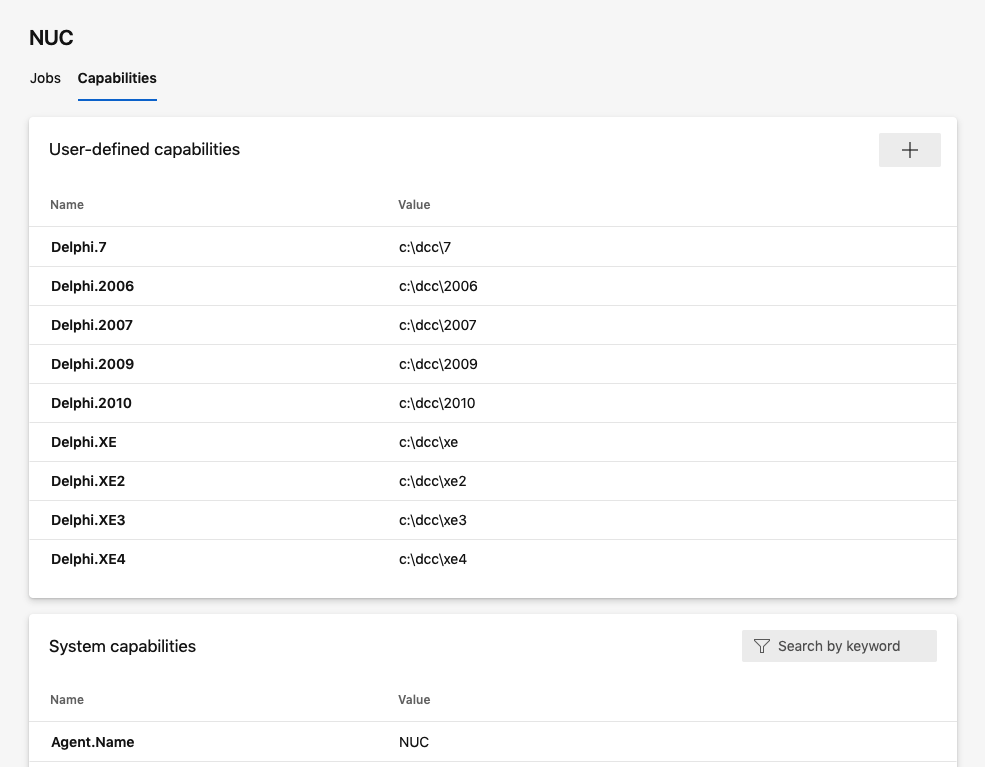
Task: Select the Agent.Name system capability row
Action: tap(492, 742)
